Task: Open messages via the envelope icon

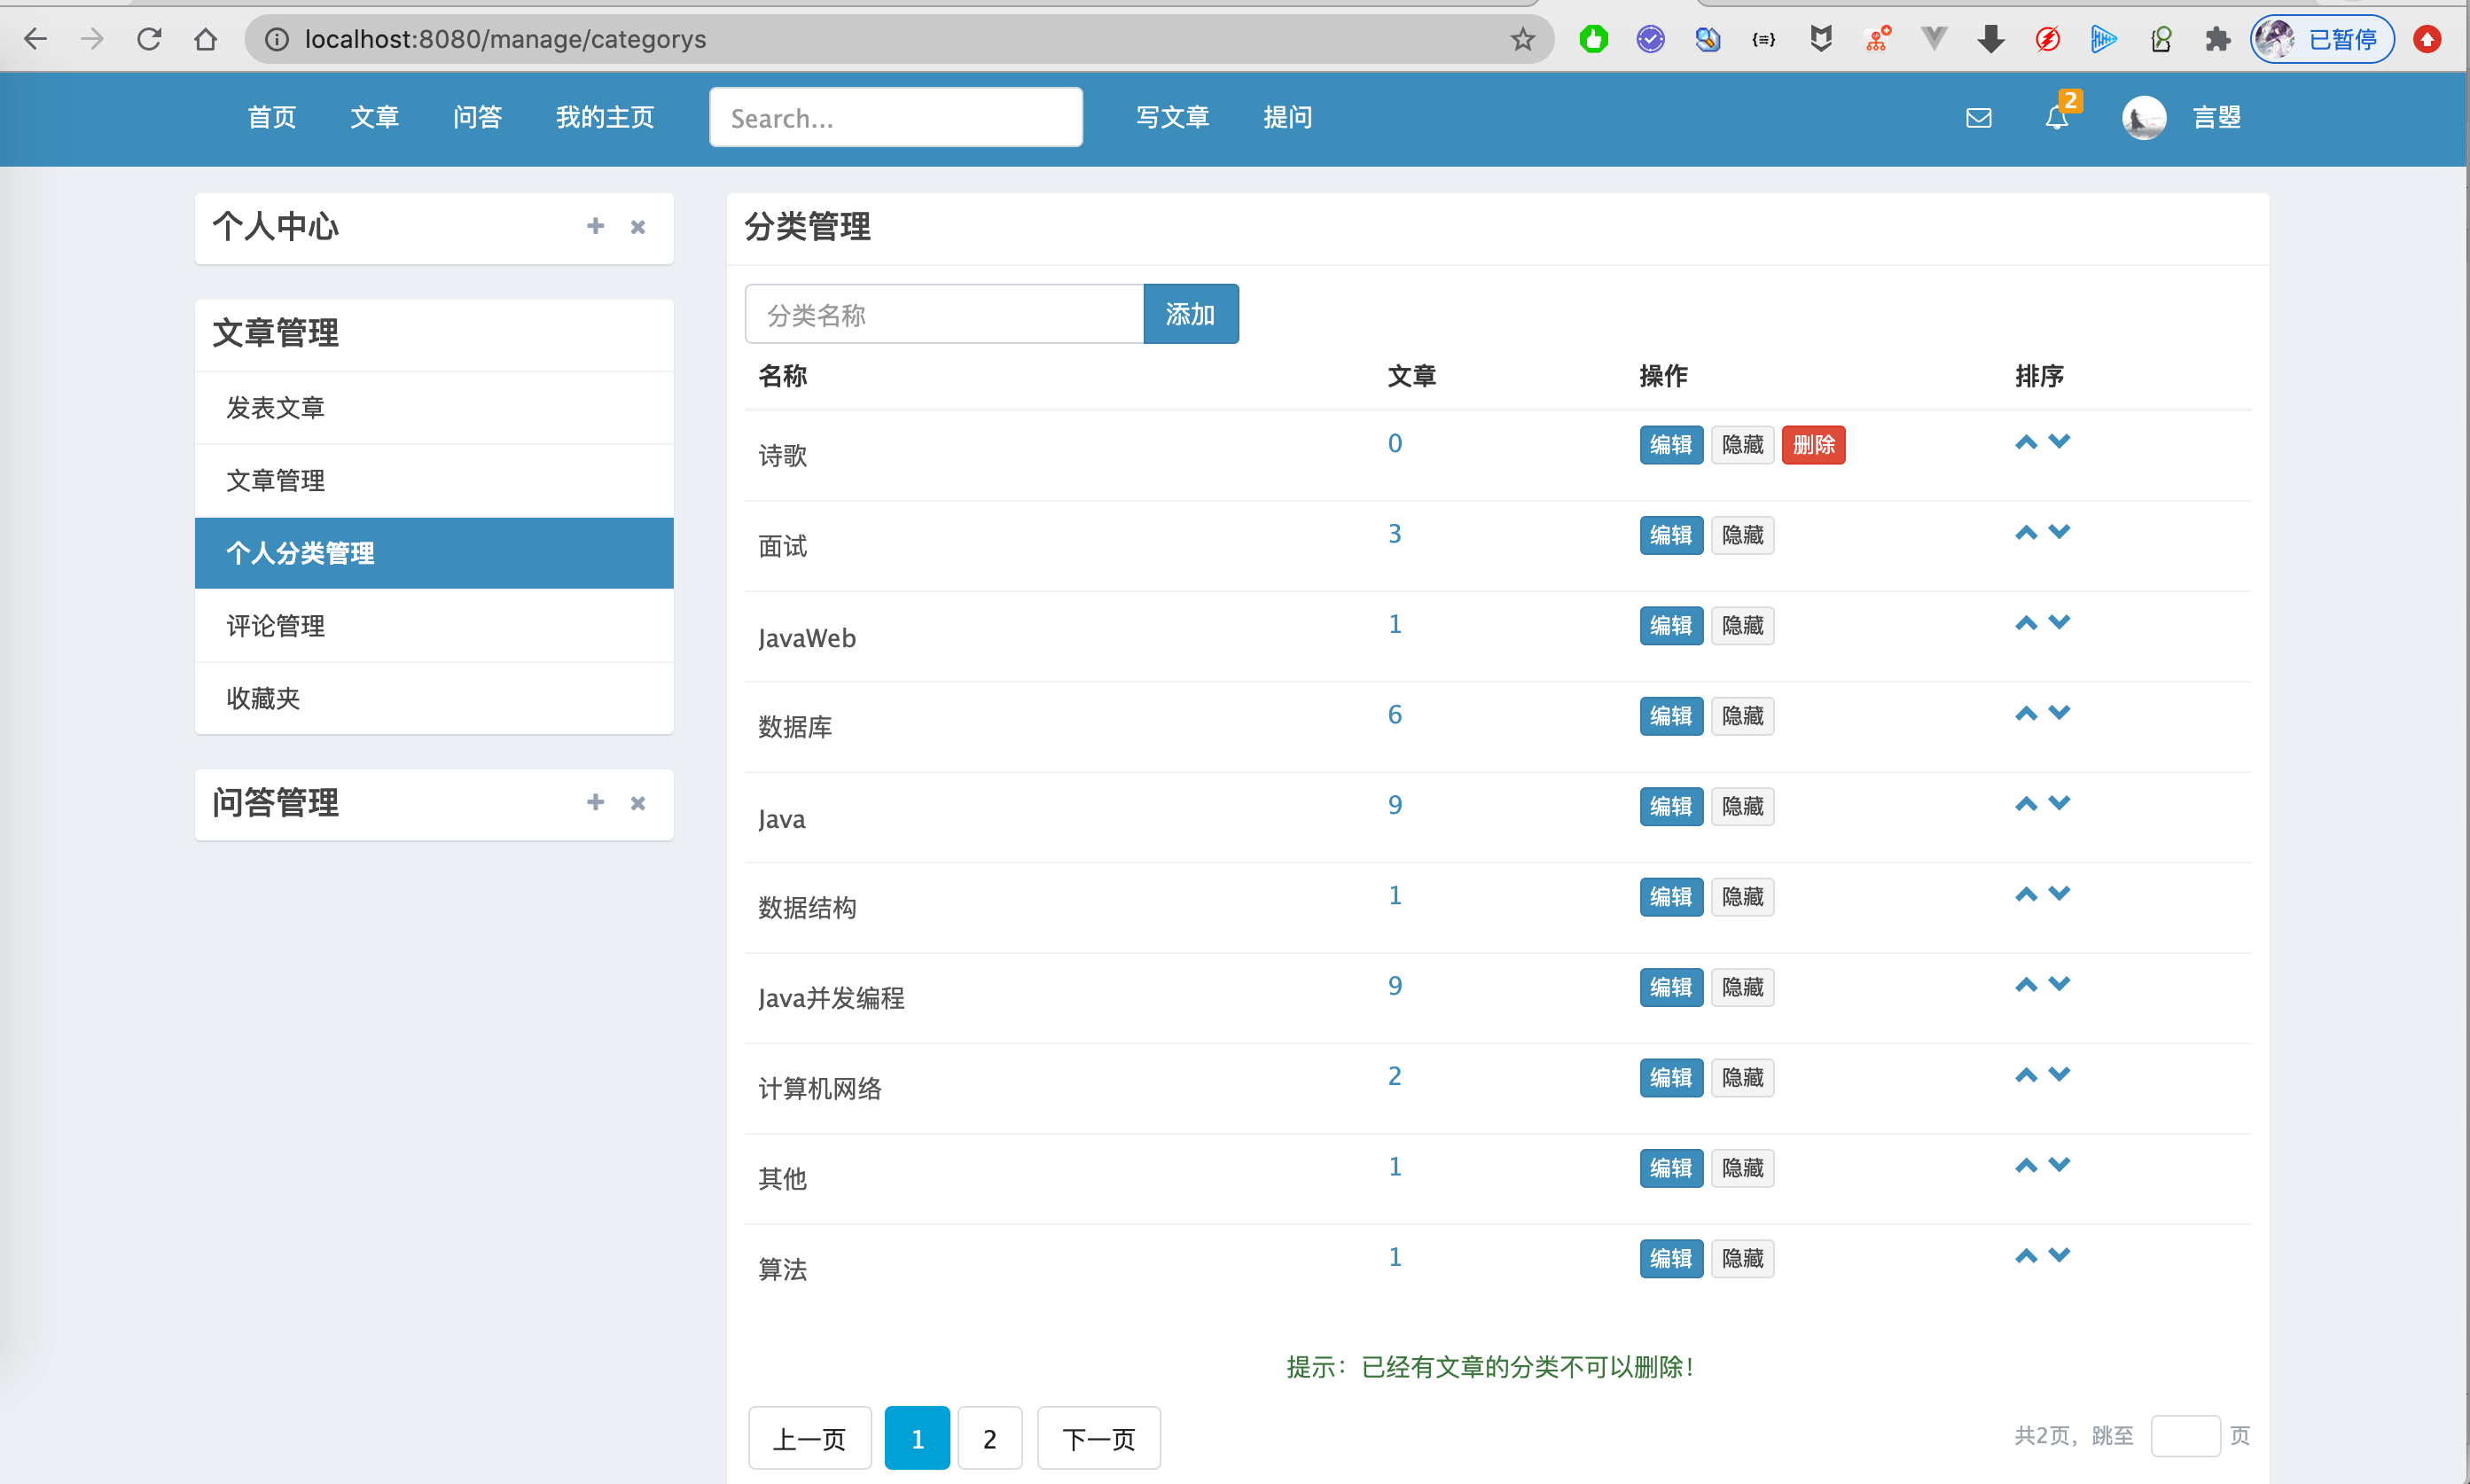Action: click(1978, 118)
